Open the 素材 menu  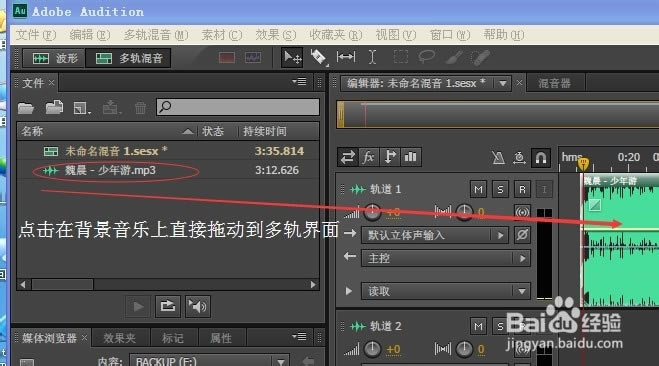coord(221,34)
